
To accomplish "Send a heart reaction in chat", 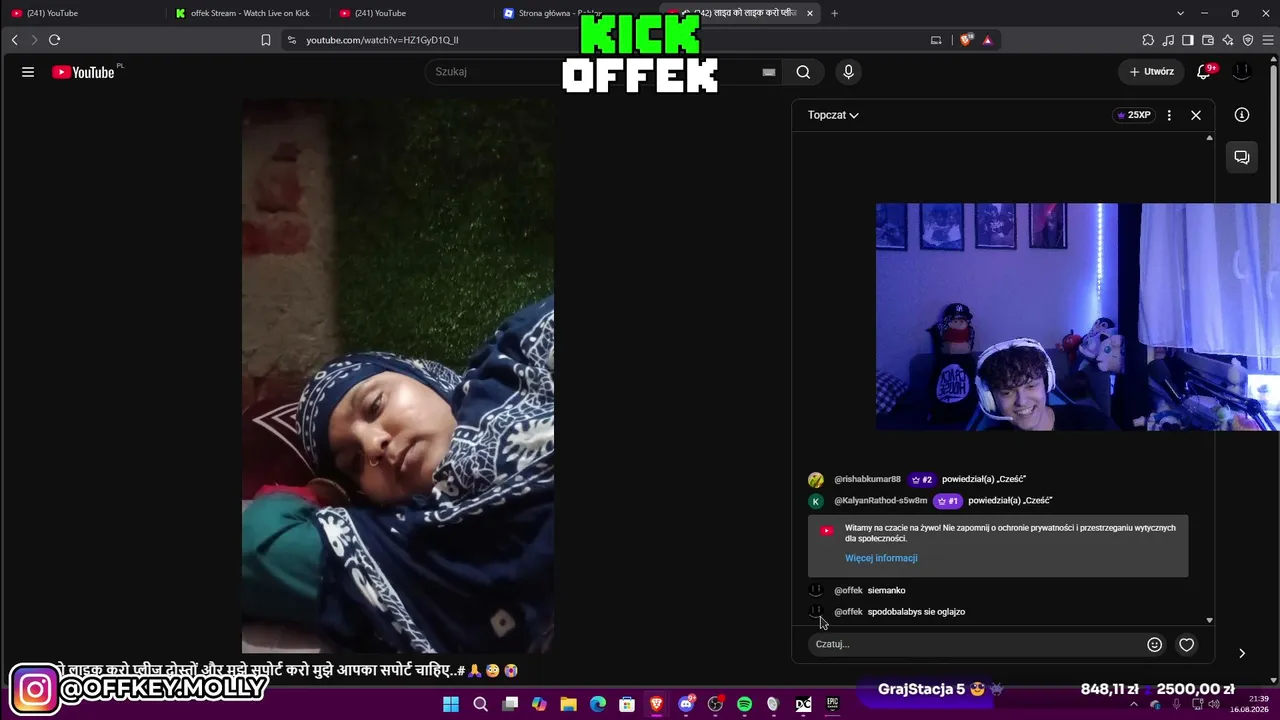I will [1187, 645].
